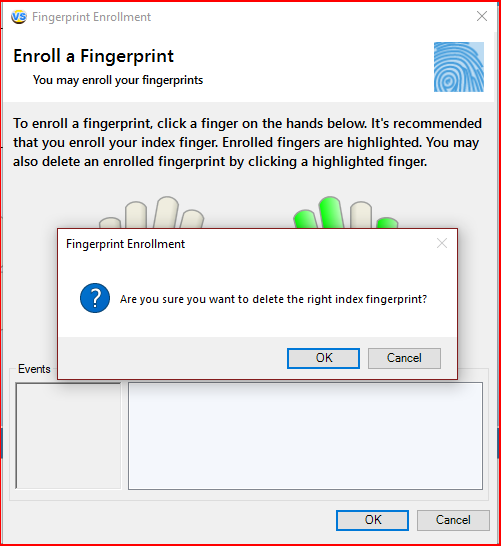Click the confirmation dialog's title bar text
This screenshot has width=501, height=546.
(125, 244)
